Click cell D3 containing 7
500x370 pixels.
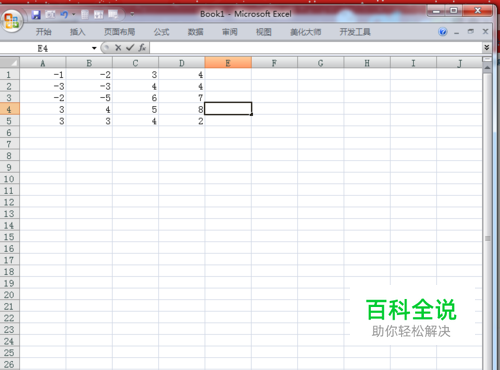point(182,98)
